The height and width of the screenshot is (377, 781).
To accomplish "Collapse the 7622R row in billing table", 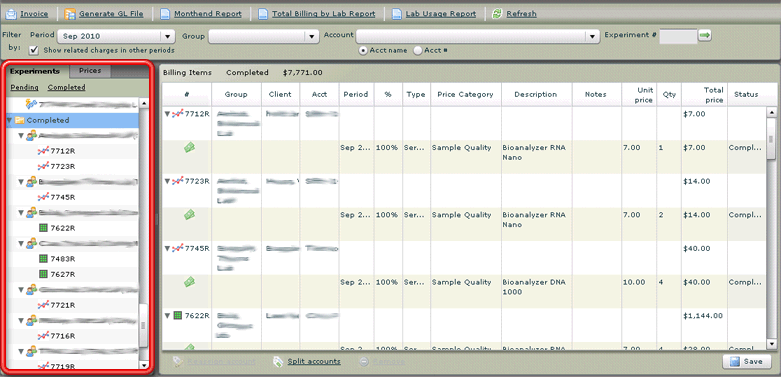I will 167,316.
